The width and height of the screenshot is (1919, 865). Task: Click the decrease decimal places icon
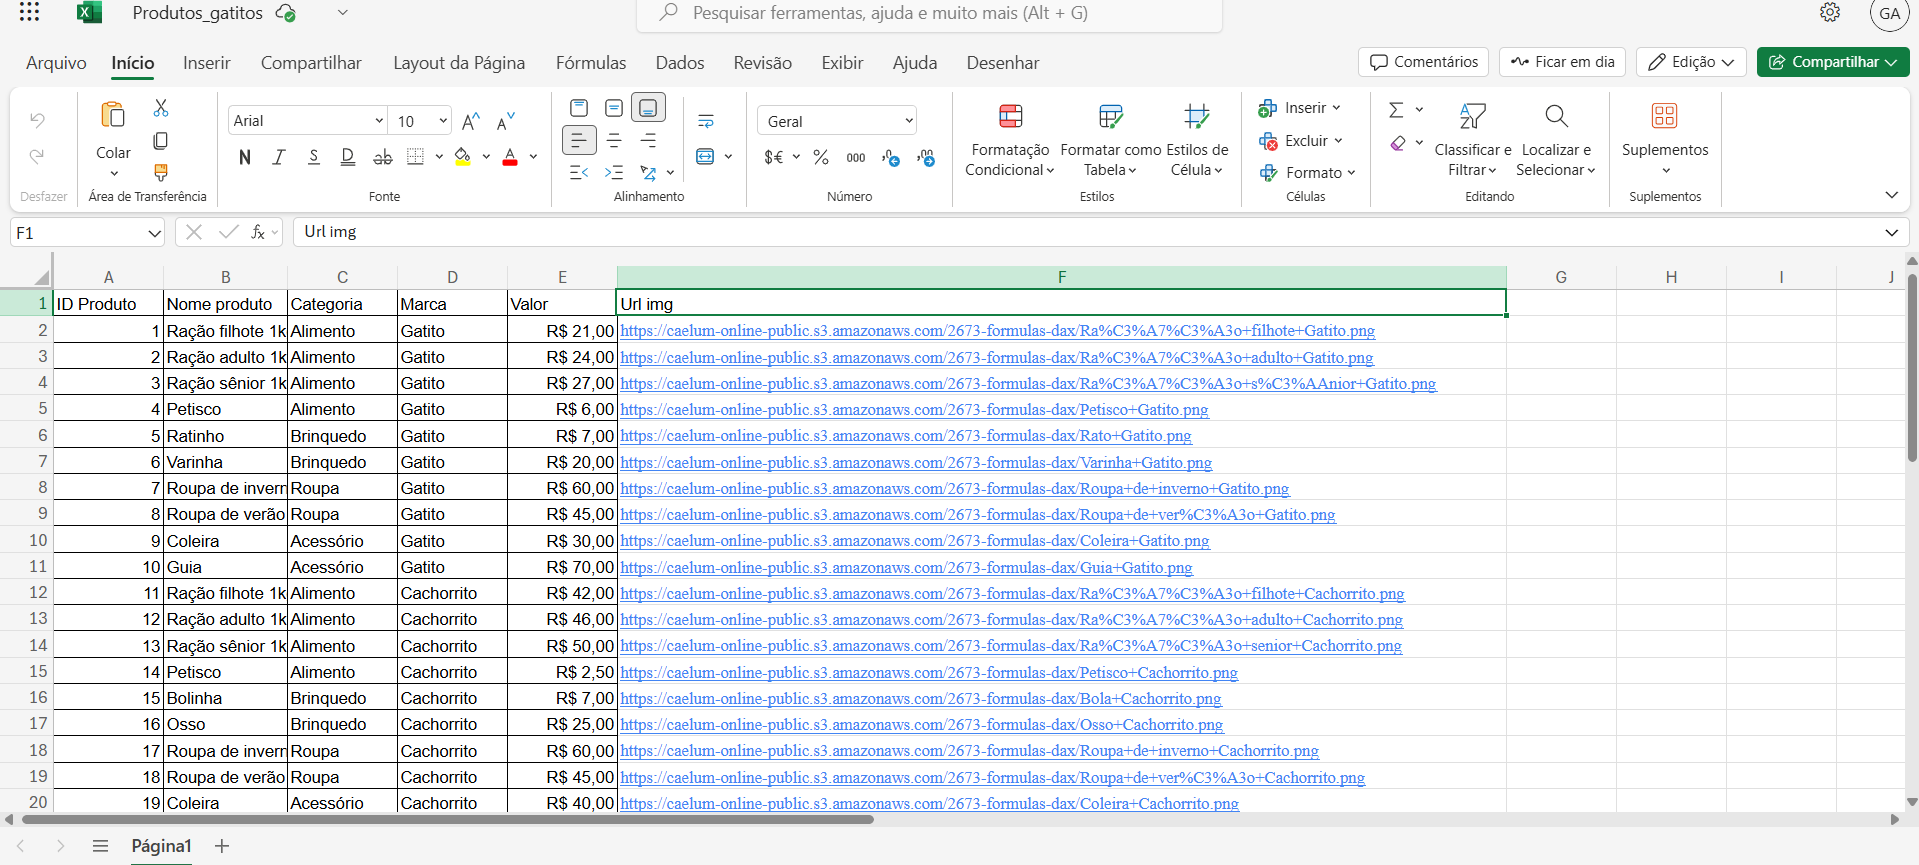(x=926, y=157)
